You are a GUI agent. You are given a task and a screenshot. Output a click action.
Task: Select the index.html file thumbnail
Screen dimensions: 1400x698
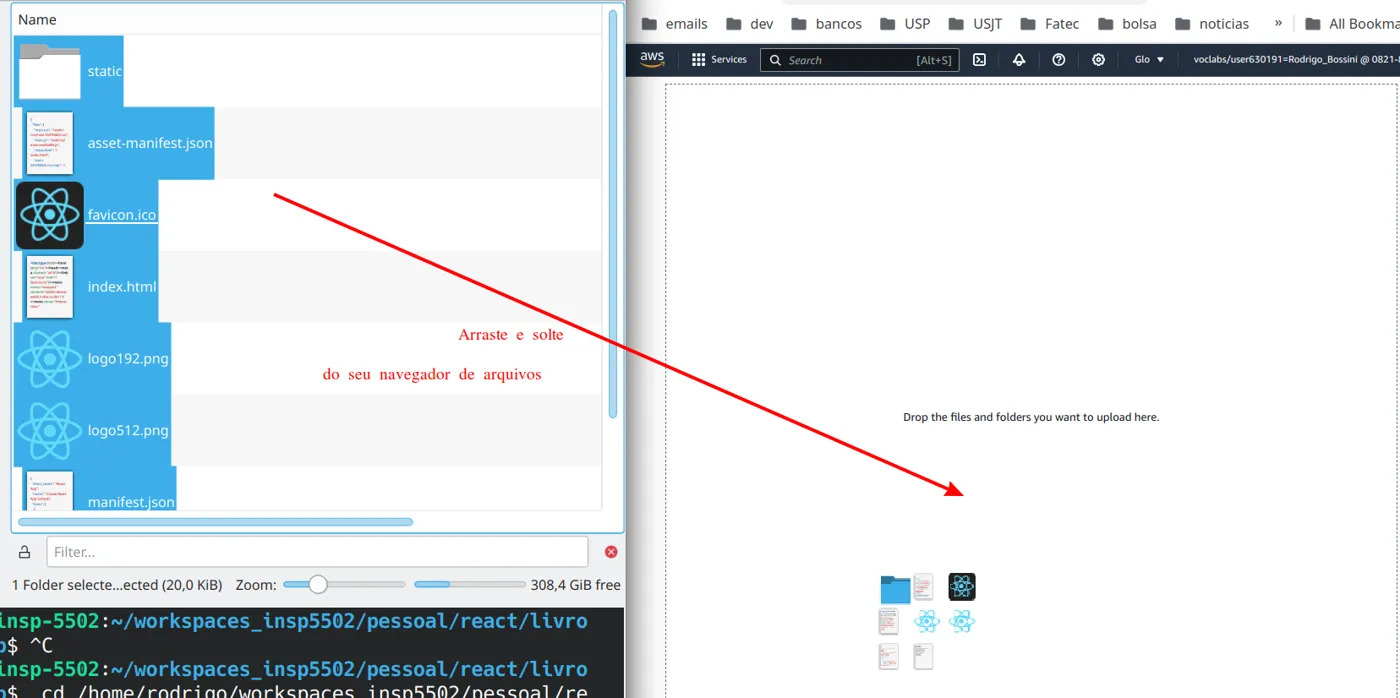click(x=50, y=287)
